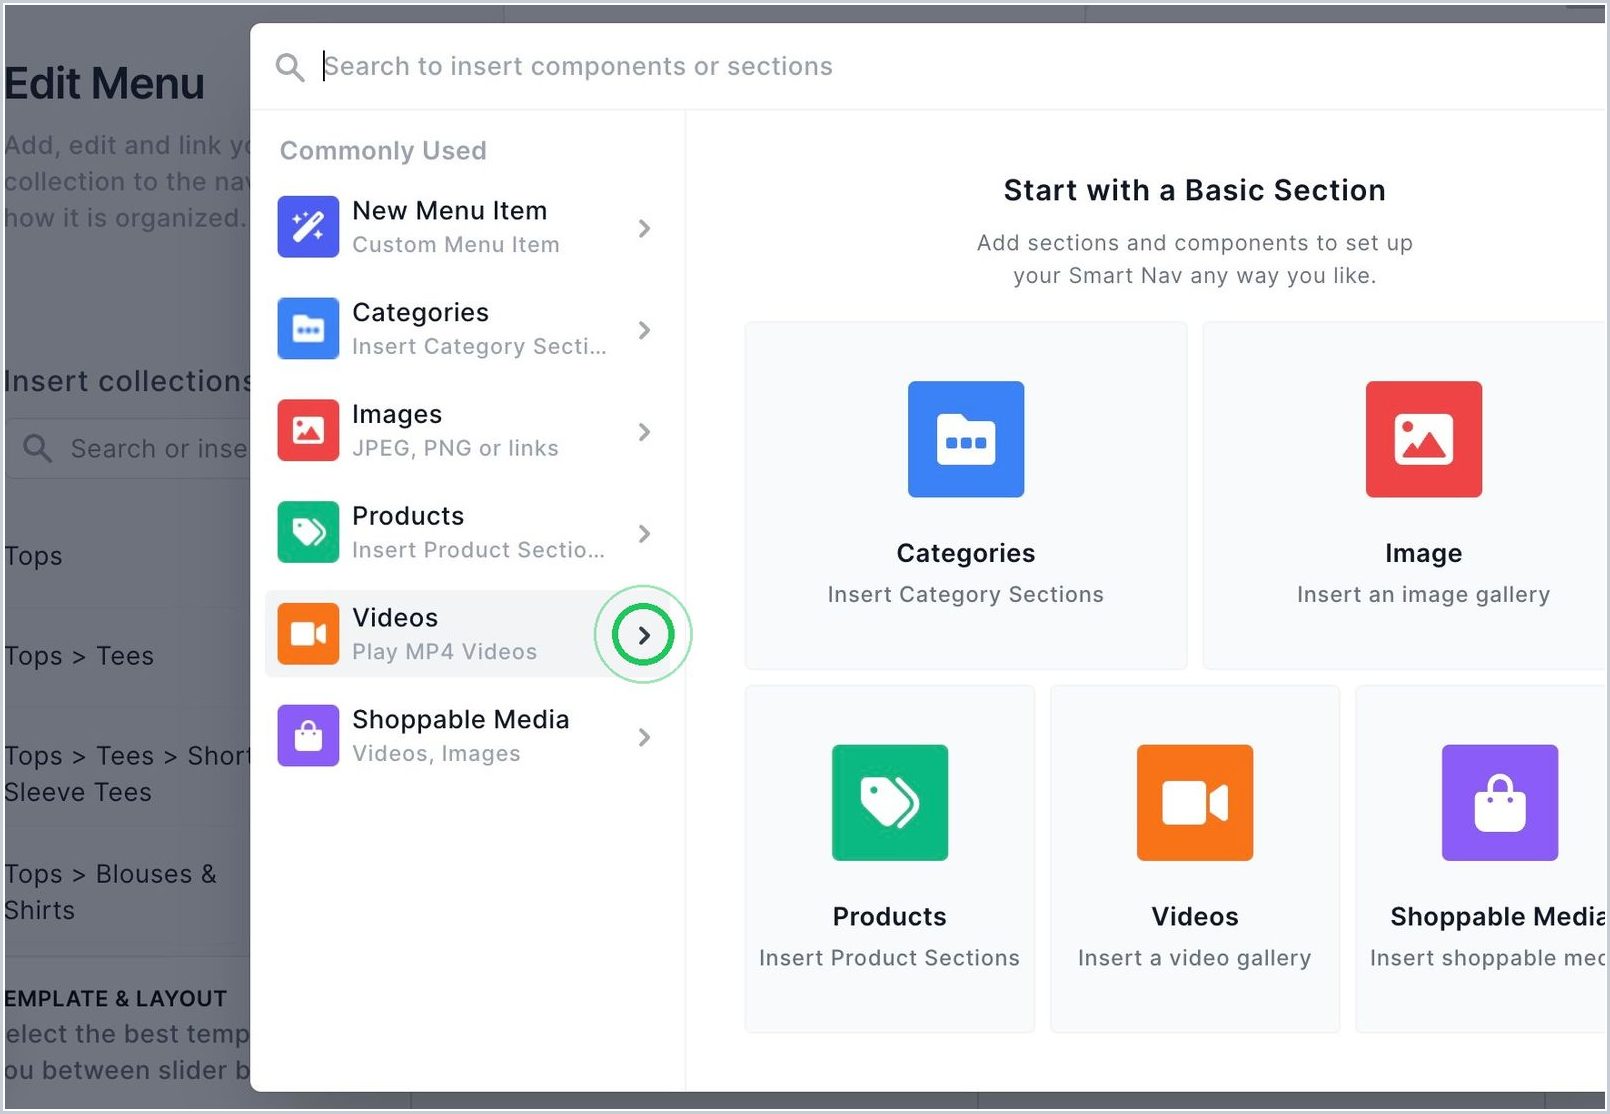Click 'Videos, Images' subtitle text
The image size is (1610, 1114).
(x=436, y=754)
